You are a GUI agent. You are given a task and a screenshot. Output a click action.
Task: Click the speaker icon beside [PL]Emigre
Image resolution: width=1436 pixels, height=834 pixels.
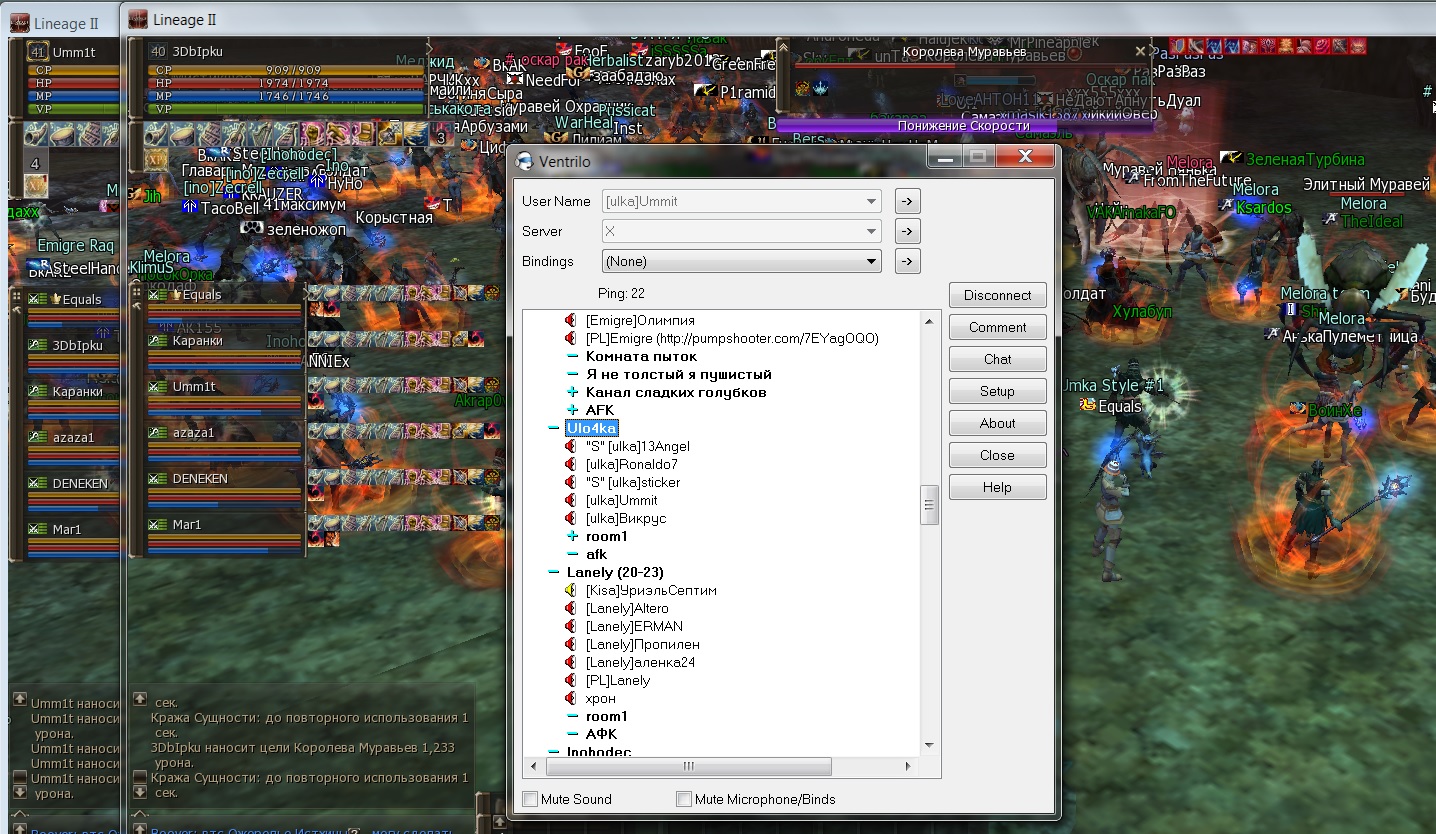571,338
